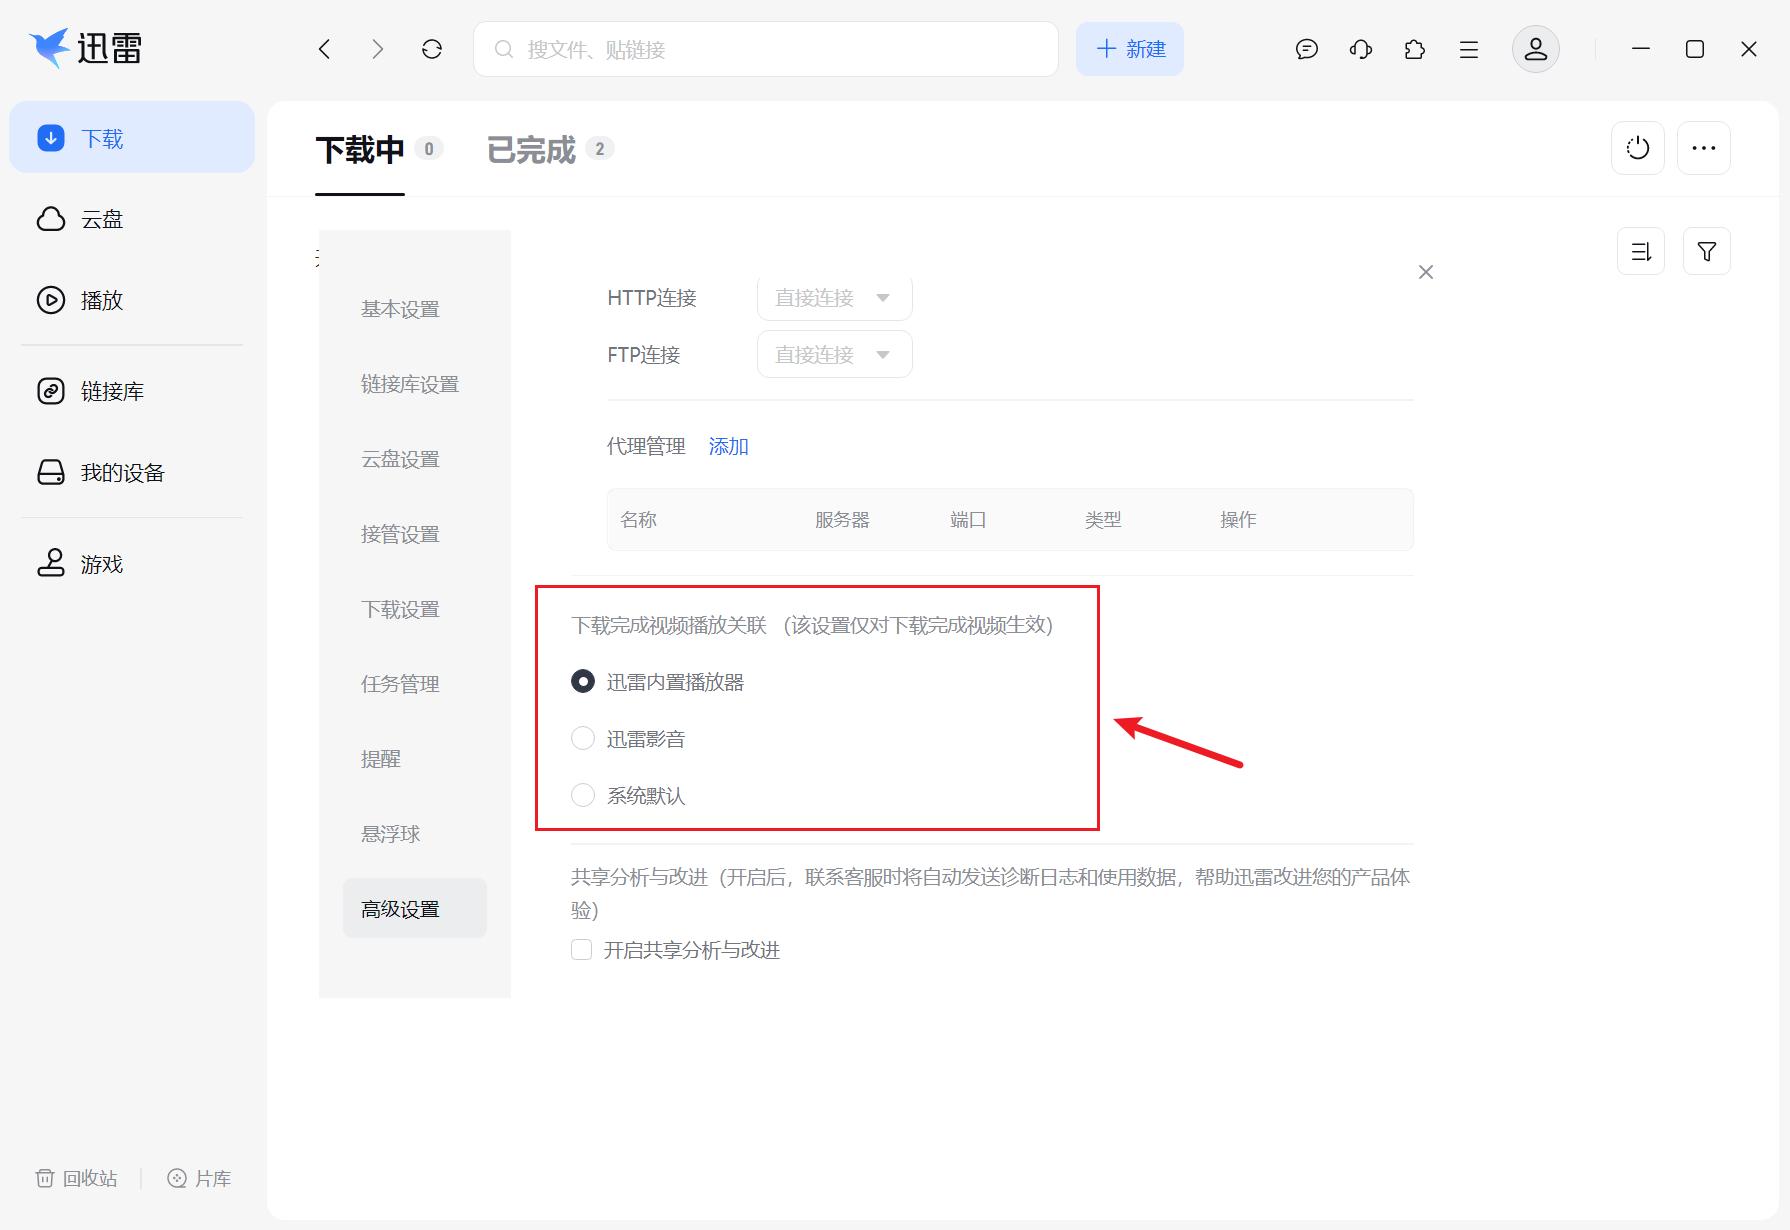Screen dimensions: 1790x1230
Task: Open 任务管理 settings category
Action: (x=401, y=684)
